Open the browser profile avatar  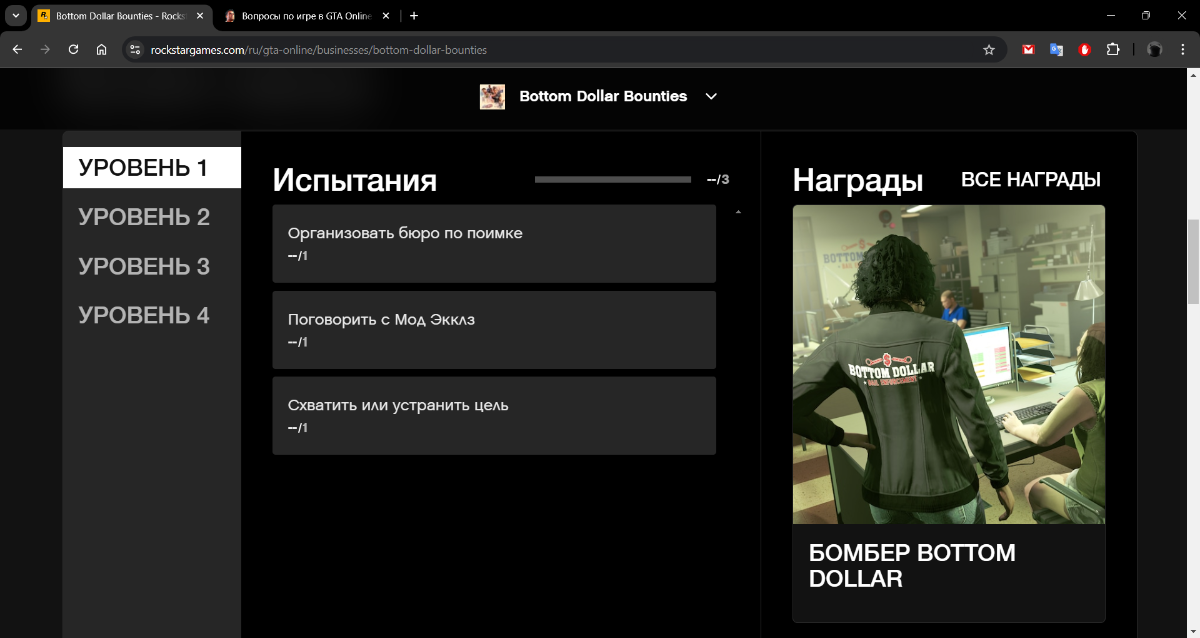1154,49
